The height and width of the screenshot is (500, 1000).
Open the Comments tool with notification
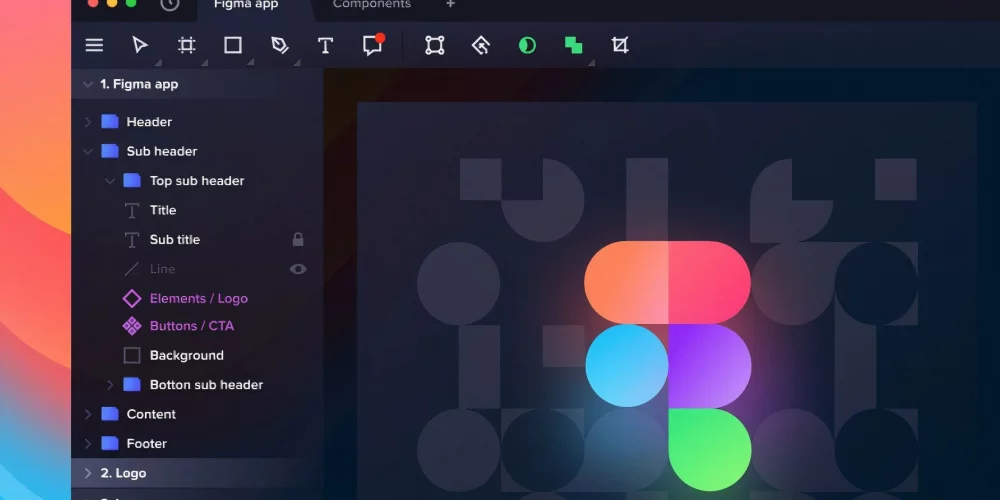[373, 45]
